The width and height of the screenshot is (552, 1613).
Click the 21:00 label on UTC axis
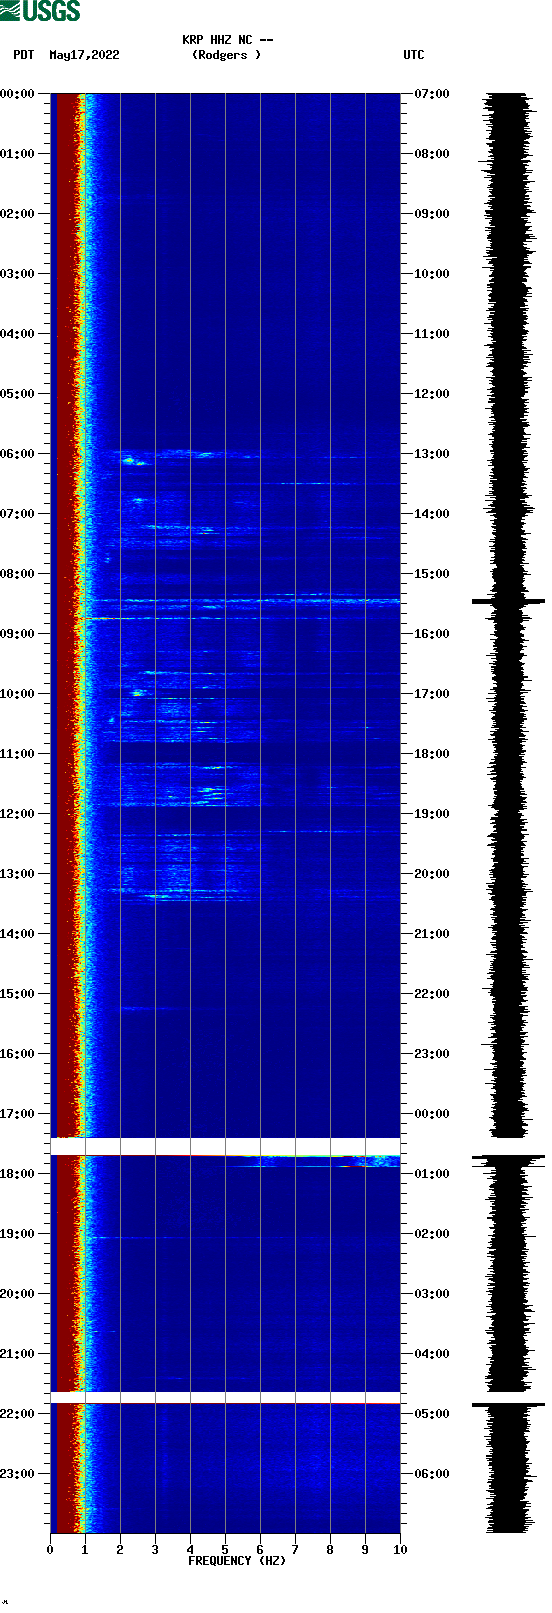432,934
